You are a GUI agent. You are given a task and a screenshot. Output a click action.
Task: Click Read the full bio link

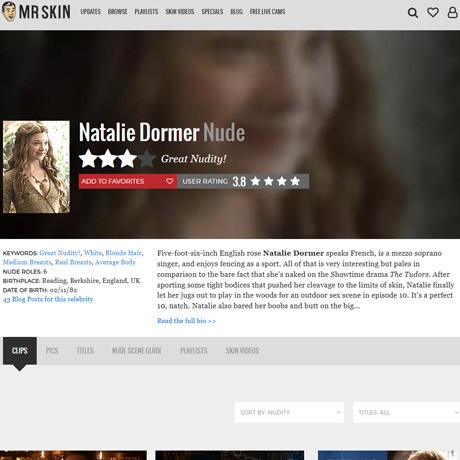(x=186, y=321)
